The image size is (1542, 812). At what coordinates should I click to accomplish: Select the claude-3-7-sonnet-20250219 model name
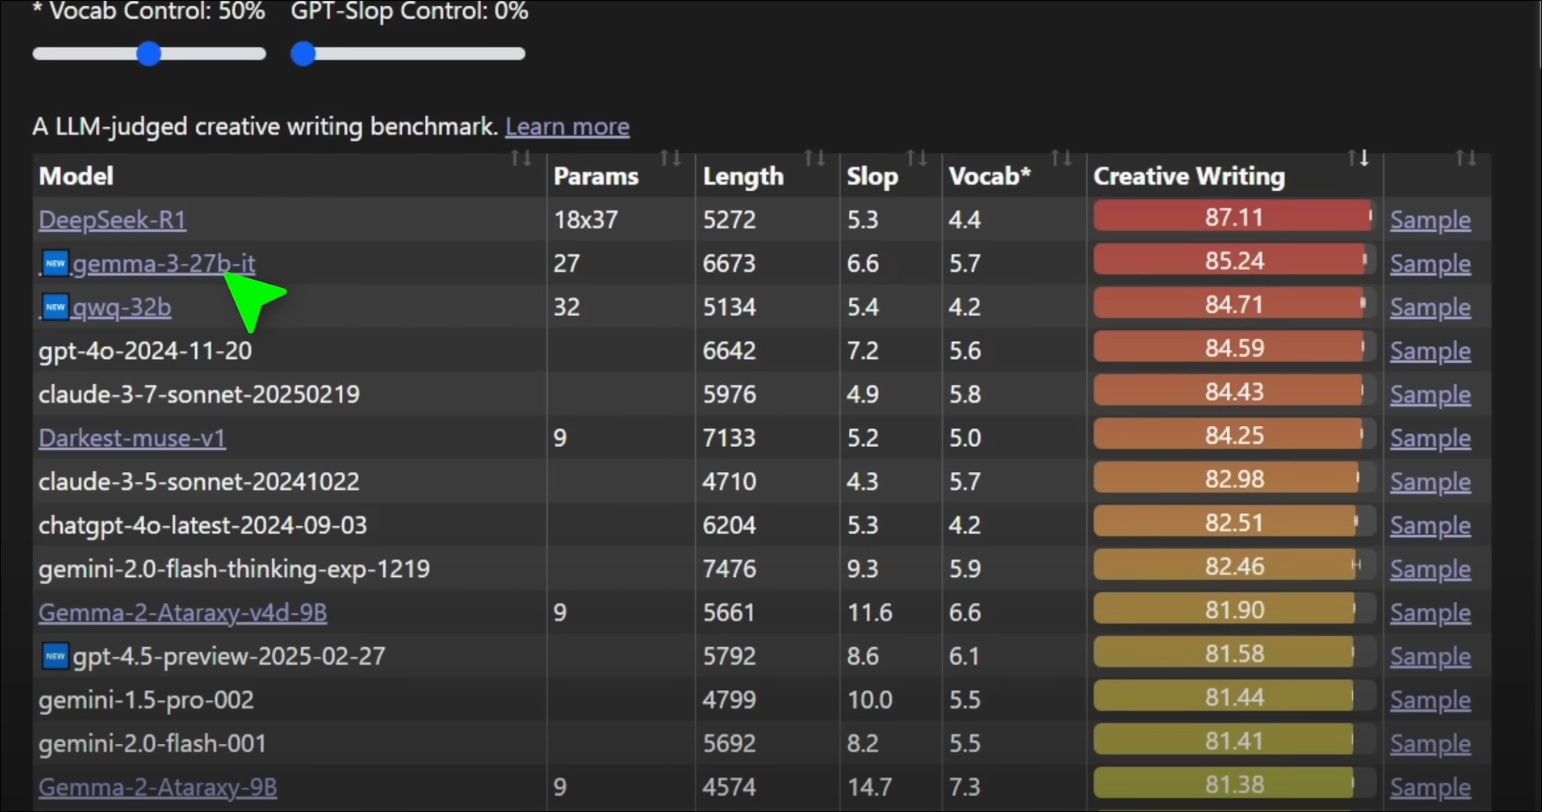click(x=199, y=394)
